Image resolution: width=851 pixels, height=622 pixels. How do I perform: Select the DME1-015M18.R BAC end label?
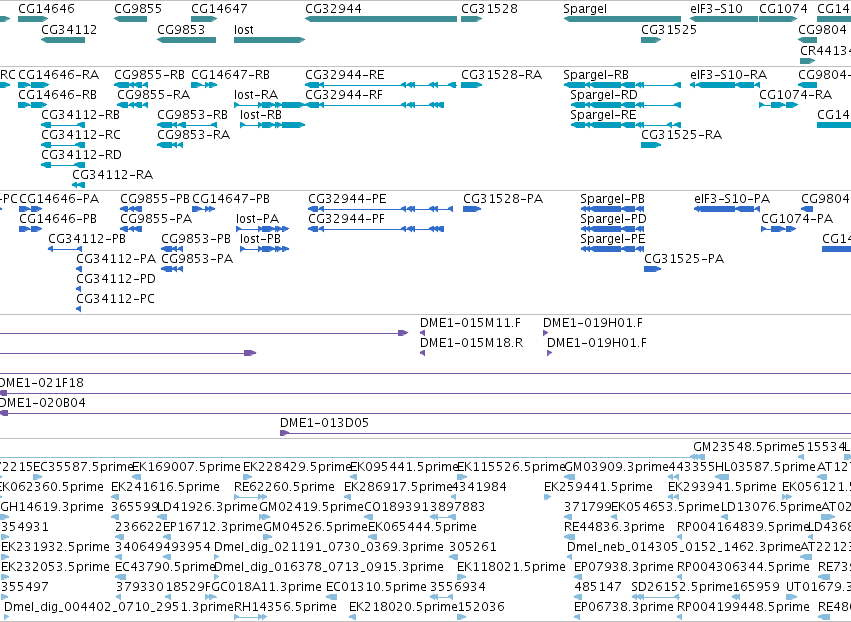[x=472, y=343]
